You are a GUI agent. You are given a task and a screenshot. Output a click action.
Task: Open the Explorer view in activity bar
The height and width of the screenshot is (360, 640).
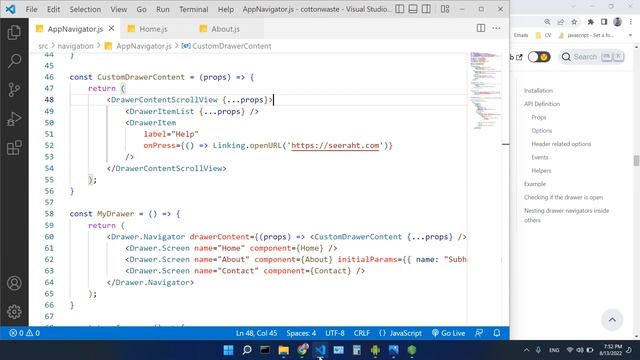click(x=14, y=32)
